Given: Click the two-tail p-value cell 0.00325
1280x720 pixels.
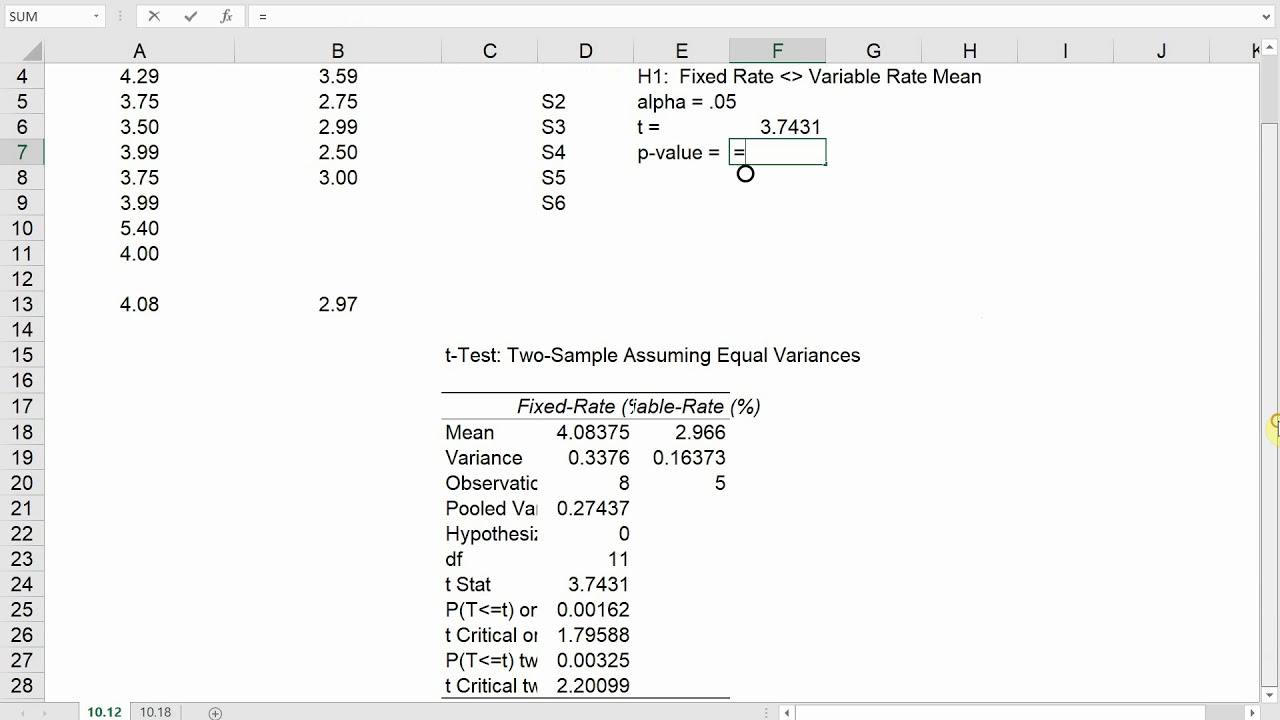Looking at the screenshot, I should (x=593, y=660).
